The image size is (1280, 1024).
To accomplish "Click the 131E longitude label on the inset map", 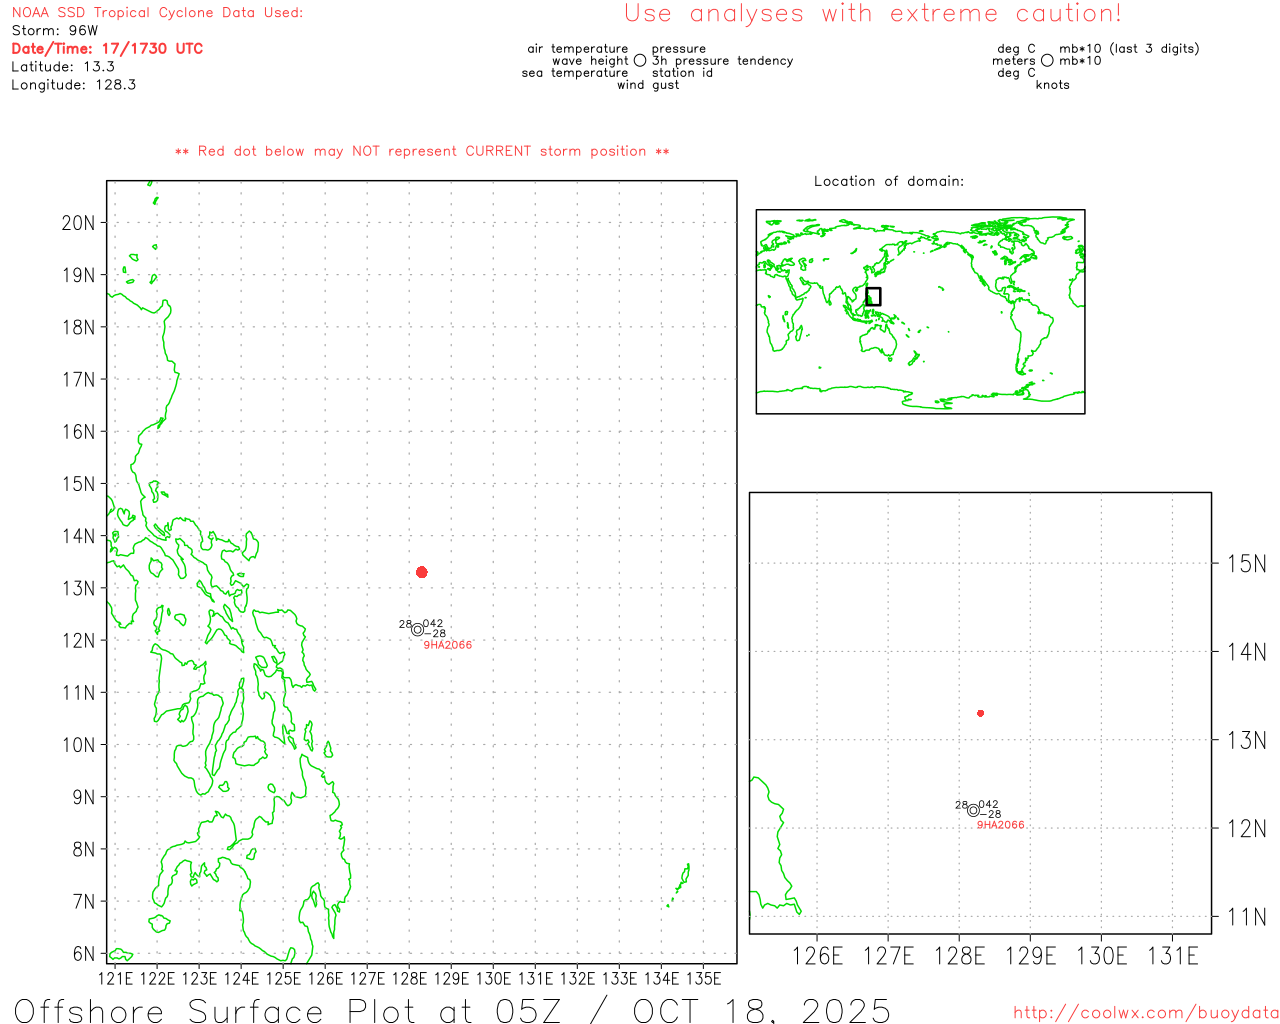I will coord(1172,956).
